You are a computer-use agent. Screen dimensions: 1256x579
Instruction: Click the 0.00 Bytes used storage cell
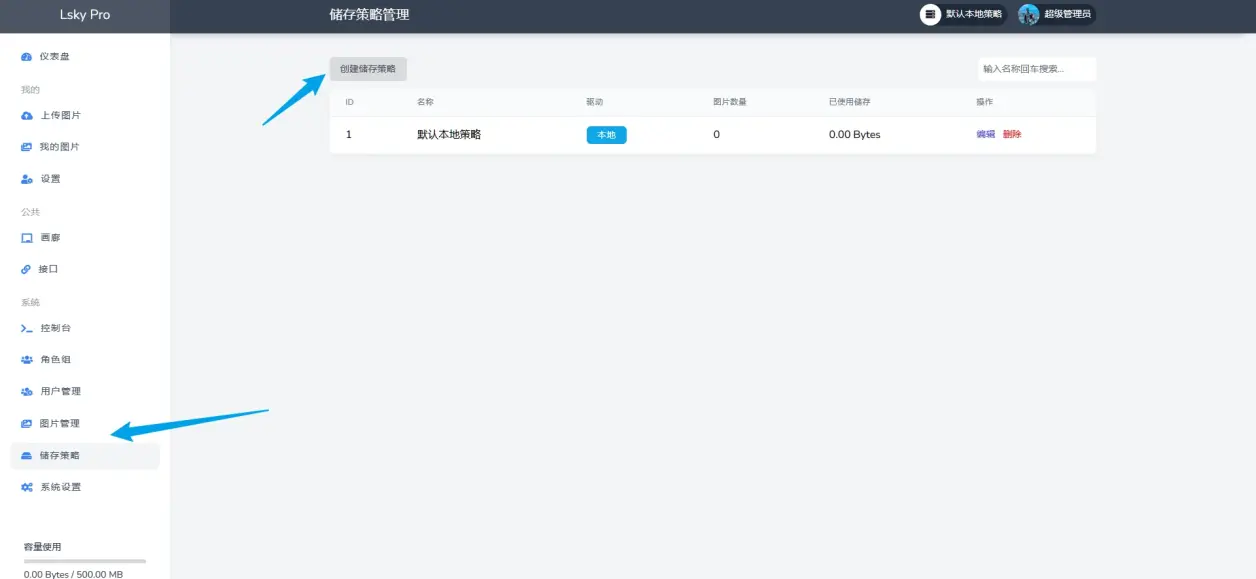point(855,134)
